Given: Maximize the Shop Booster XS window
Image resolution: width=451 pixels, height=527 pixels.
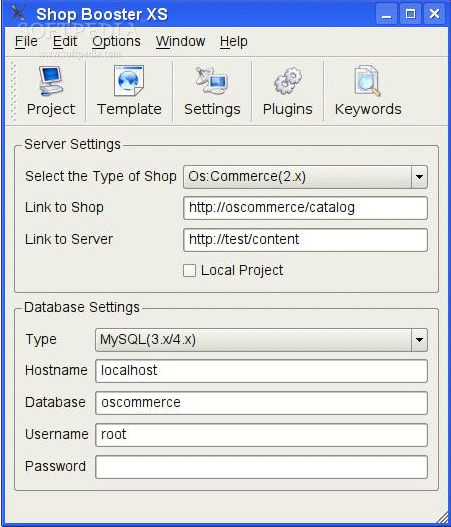Looking at the screenshot, I should pos(410,14).
